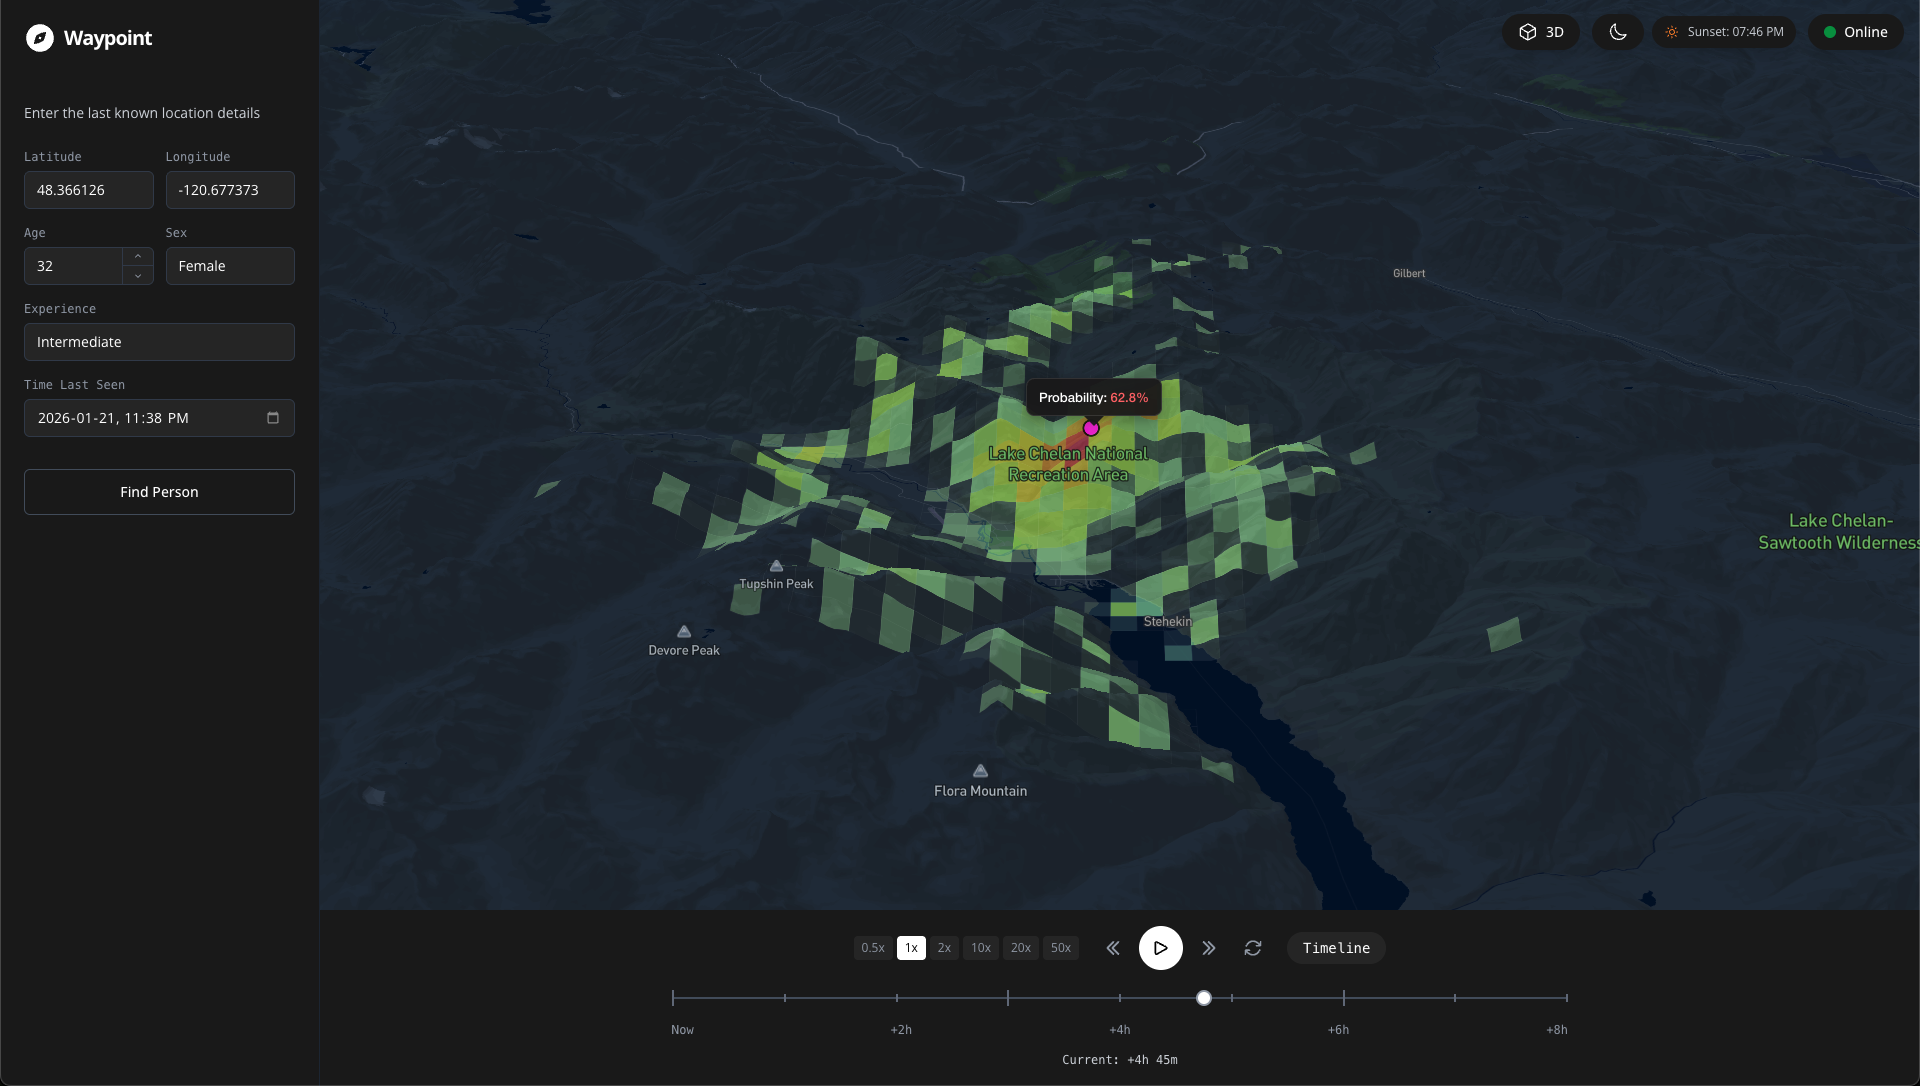Screen dimensions: 1920x1086
Task: Click the rewind double-chevron icon
Action: [1113, 948]
